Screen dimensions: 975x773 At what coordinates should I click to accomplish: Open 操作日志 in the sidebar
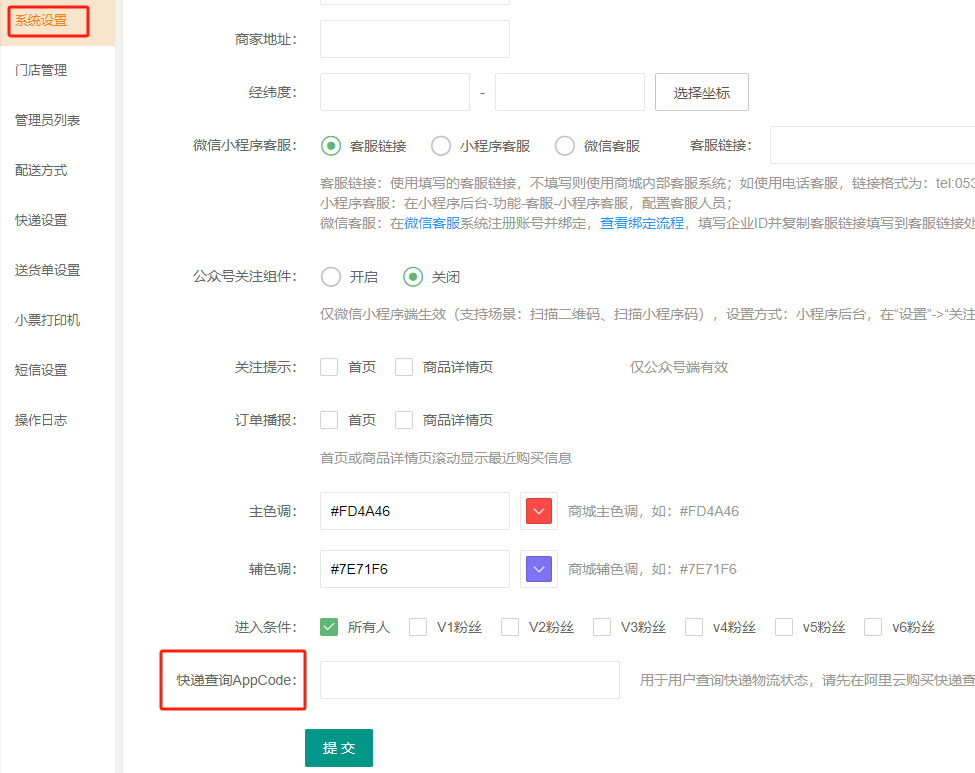(41, 420)
